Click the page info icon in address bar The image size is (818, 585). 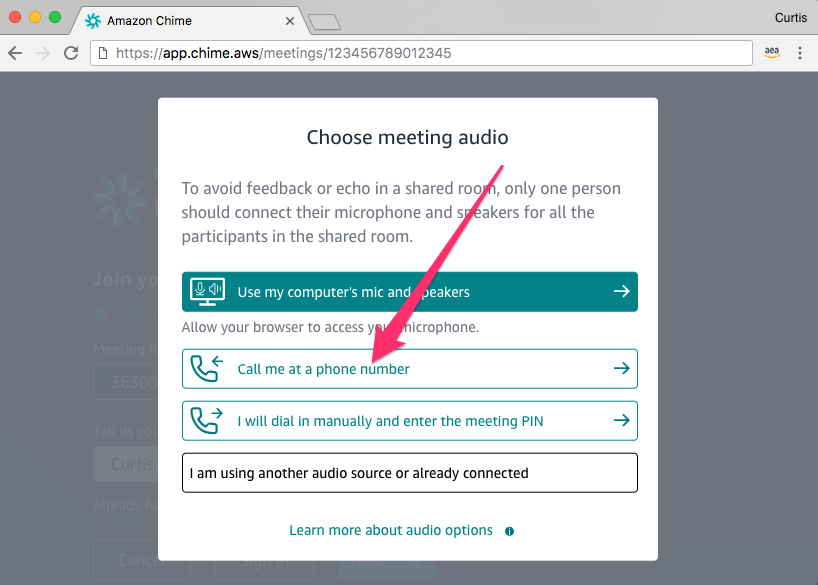103,53
